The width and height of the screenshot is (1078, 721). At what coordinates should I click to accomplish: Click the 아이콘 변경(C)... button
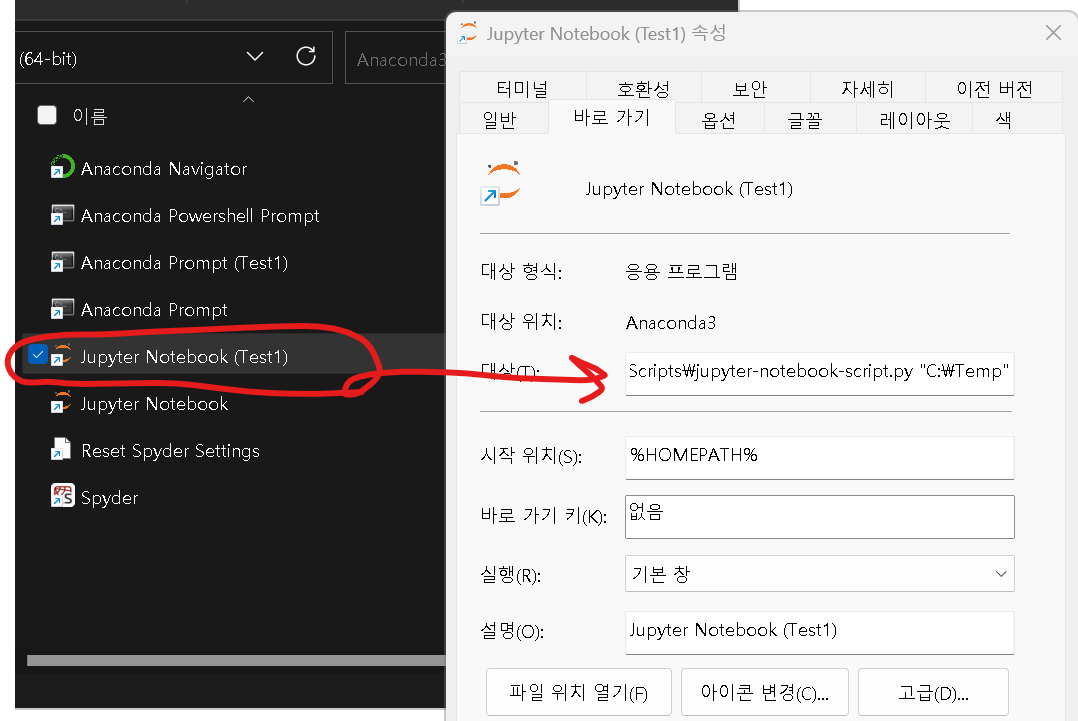pyautogui.click(x=764, y=691)
